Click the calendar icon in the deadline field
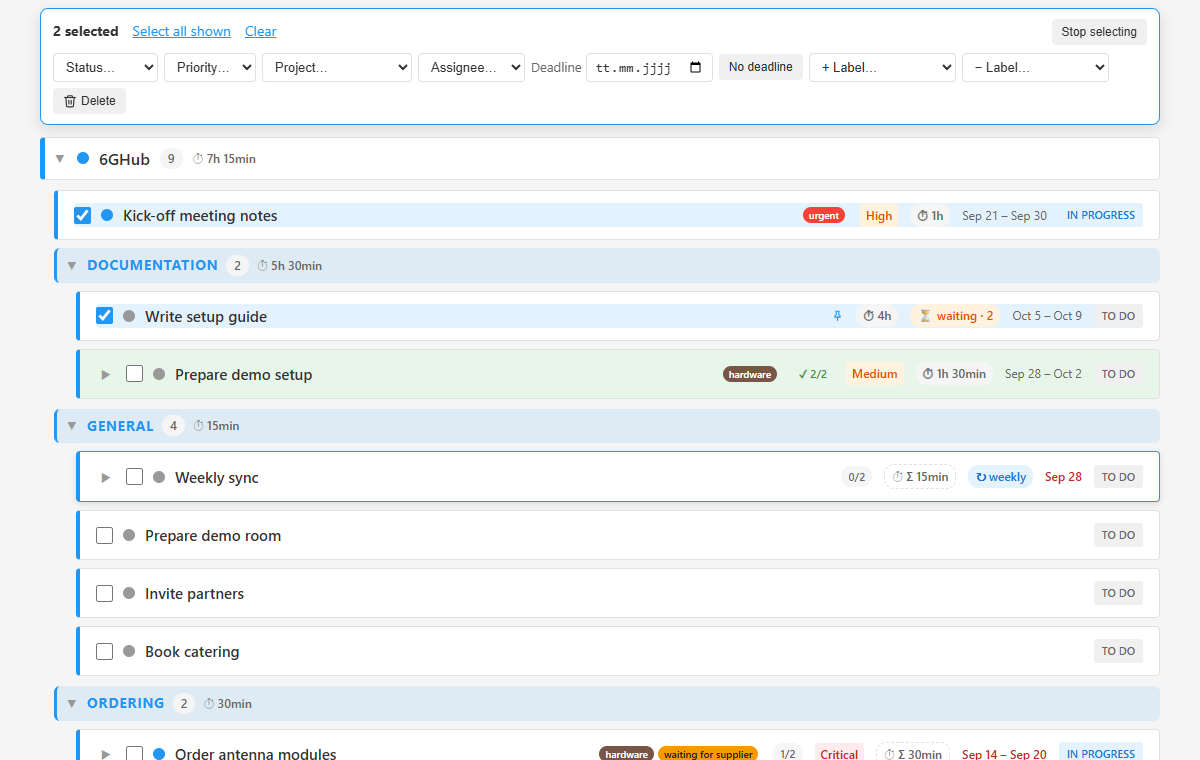Image resolution: width=1200 pixels, height=760 pixels. [696, 68]
